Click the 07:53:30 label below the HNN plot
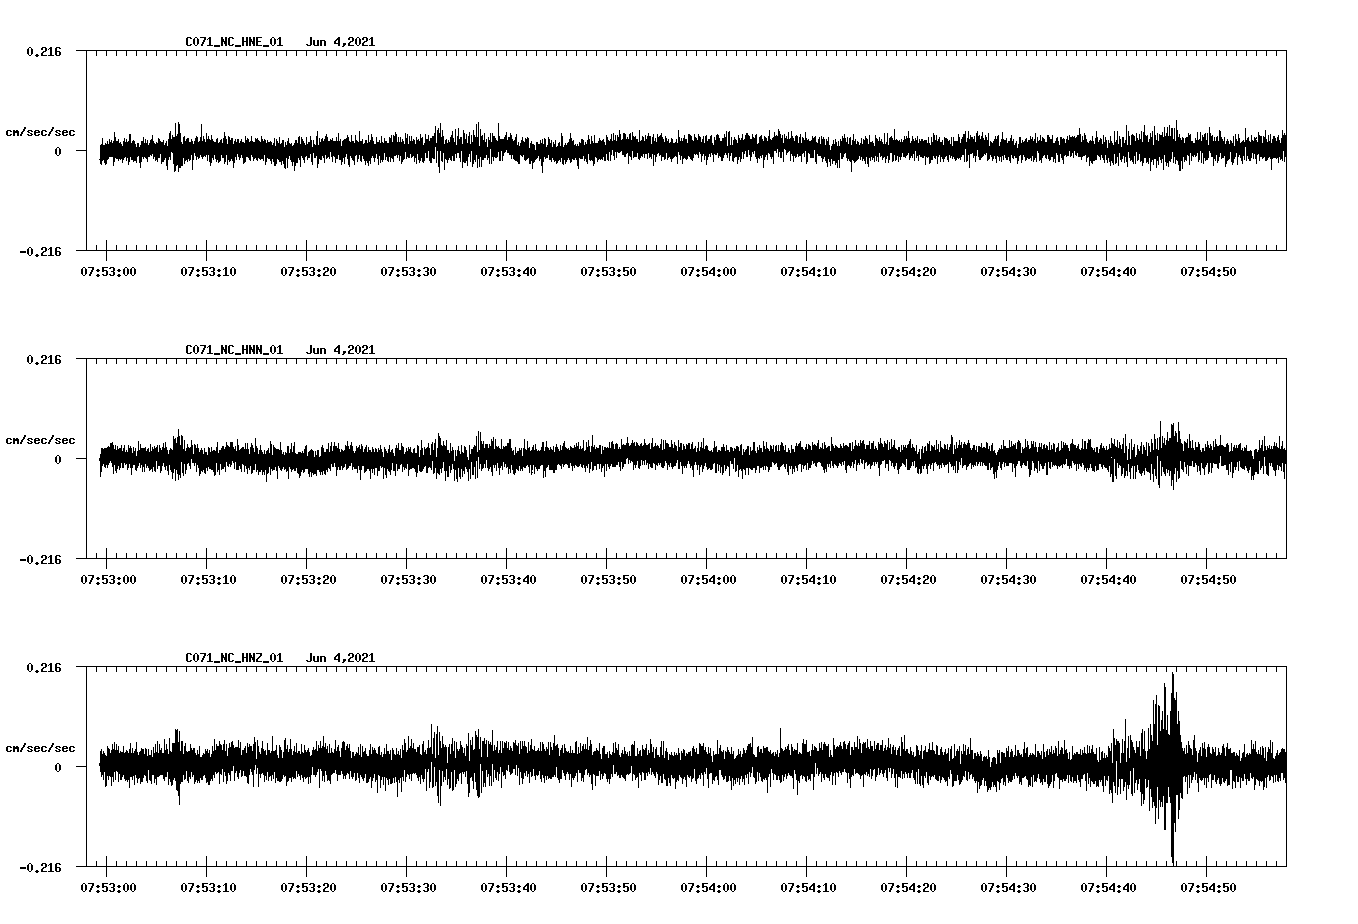Screen dimensions: 1358x924 pyautogui.click(x=408, y=579)
